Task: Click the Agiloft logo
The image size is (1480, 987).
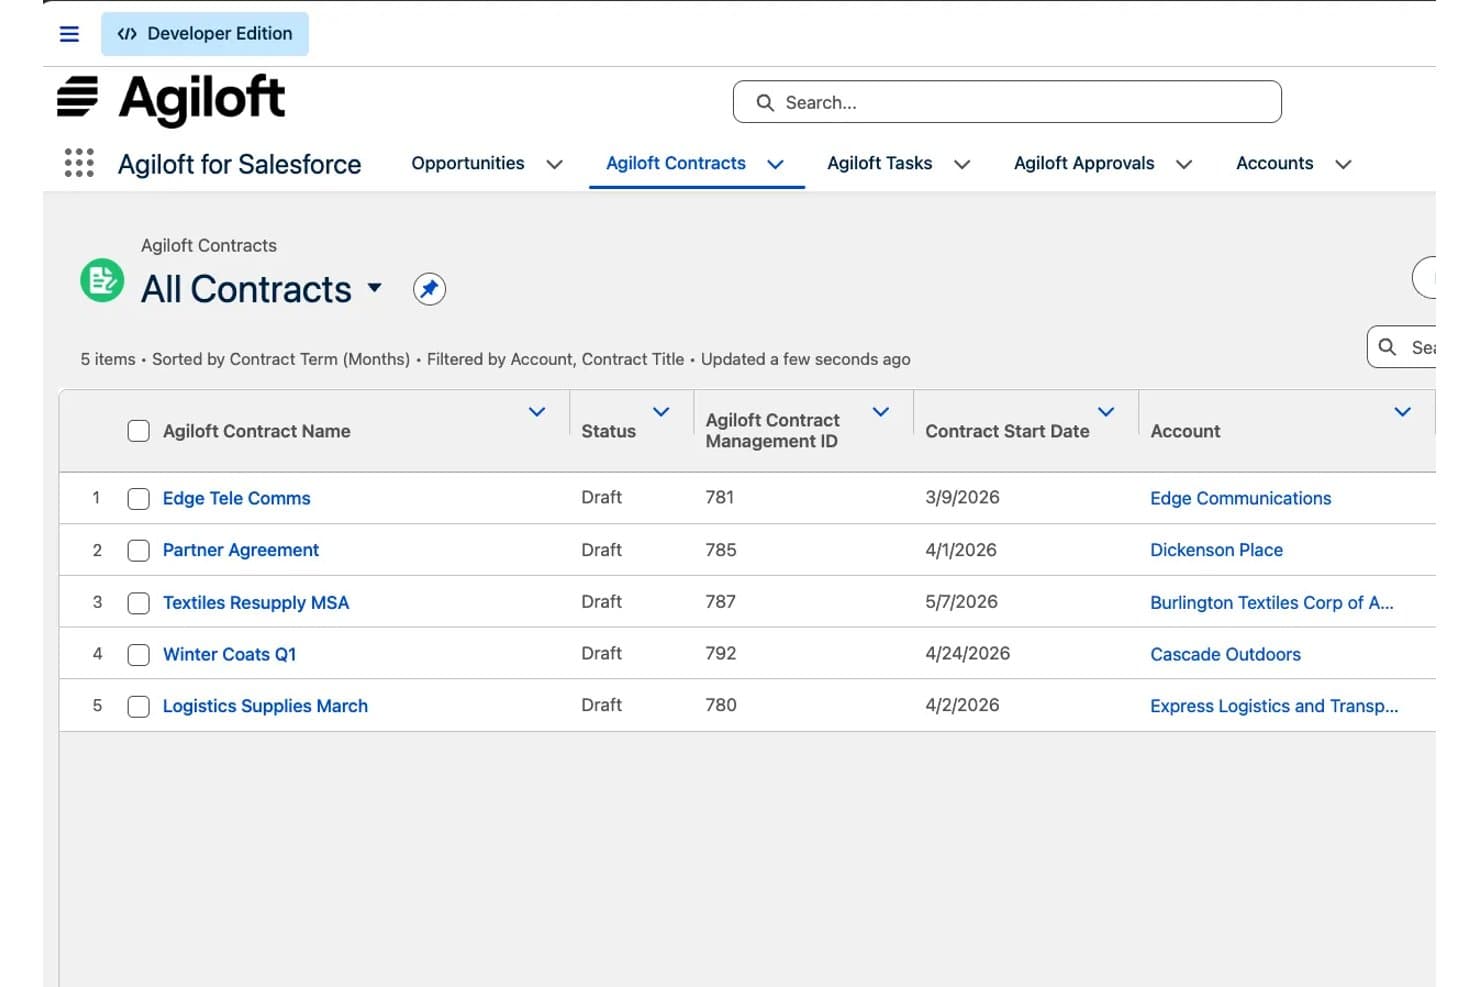Action: (x=171, y=100)
